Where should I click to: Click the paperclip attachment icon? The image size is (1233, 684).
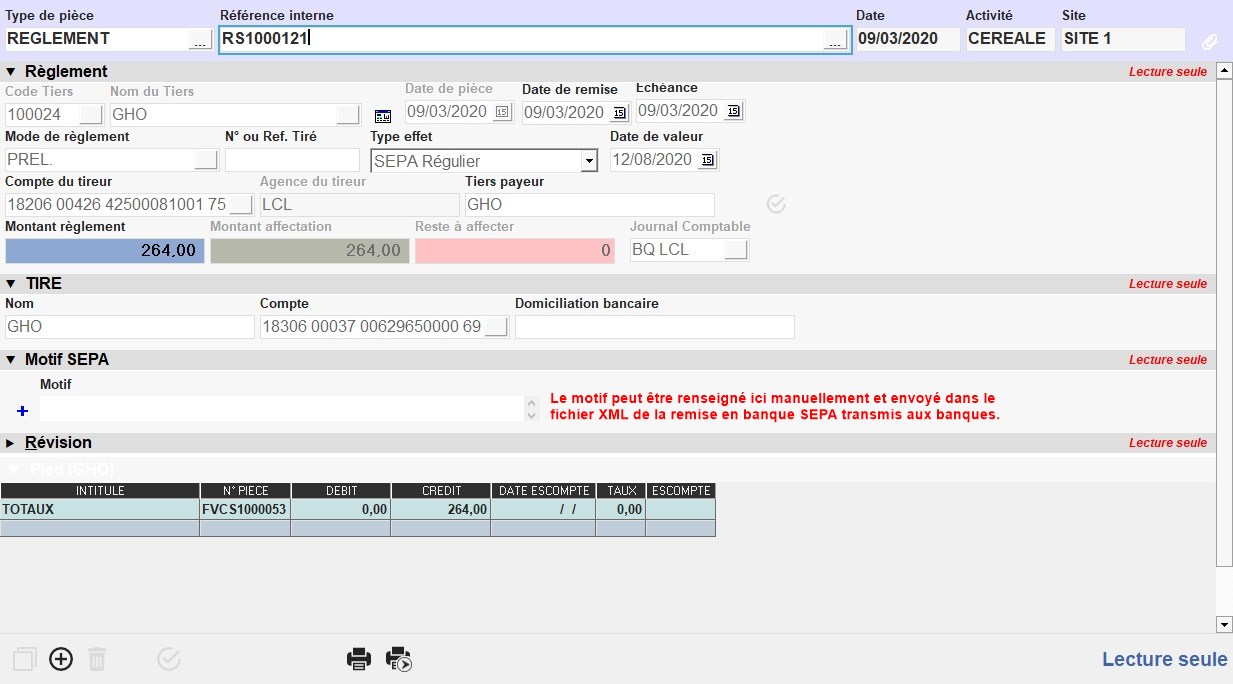tap(1209, 41)
